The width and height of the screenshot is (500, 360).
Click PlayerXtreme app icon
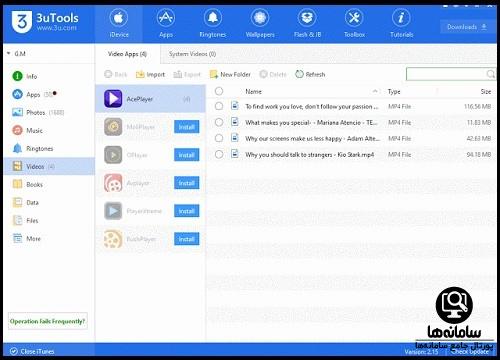pyautogui.click(x=113, y=211)
